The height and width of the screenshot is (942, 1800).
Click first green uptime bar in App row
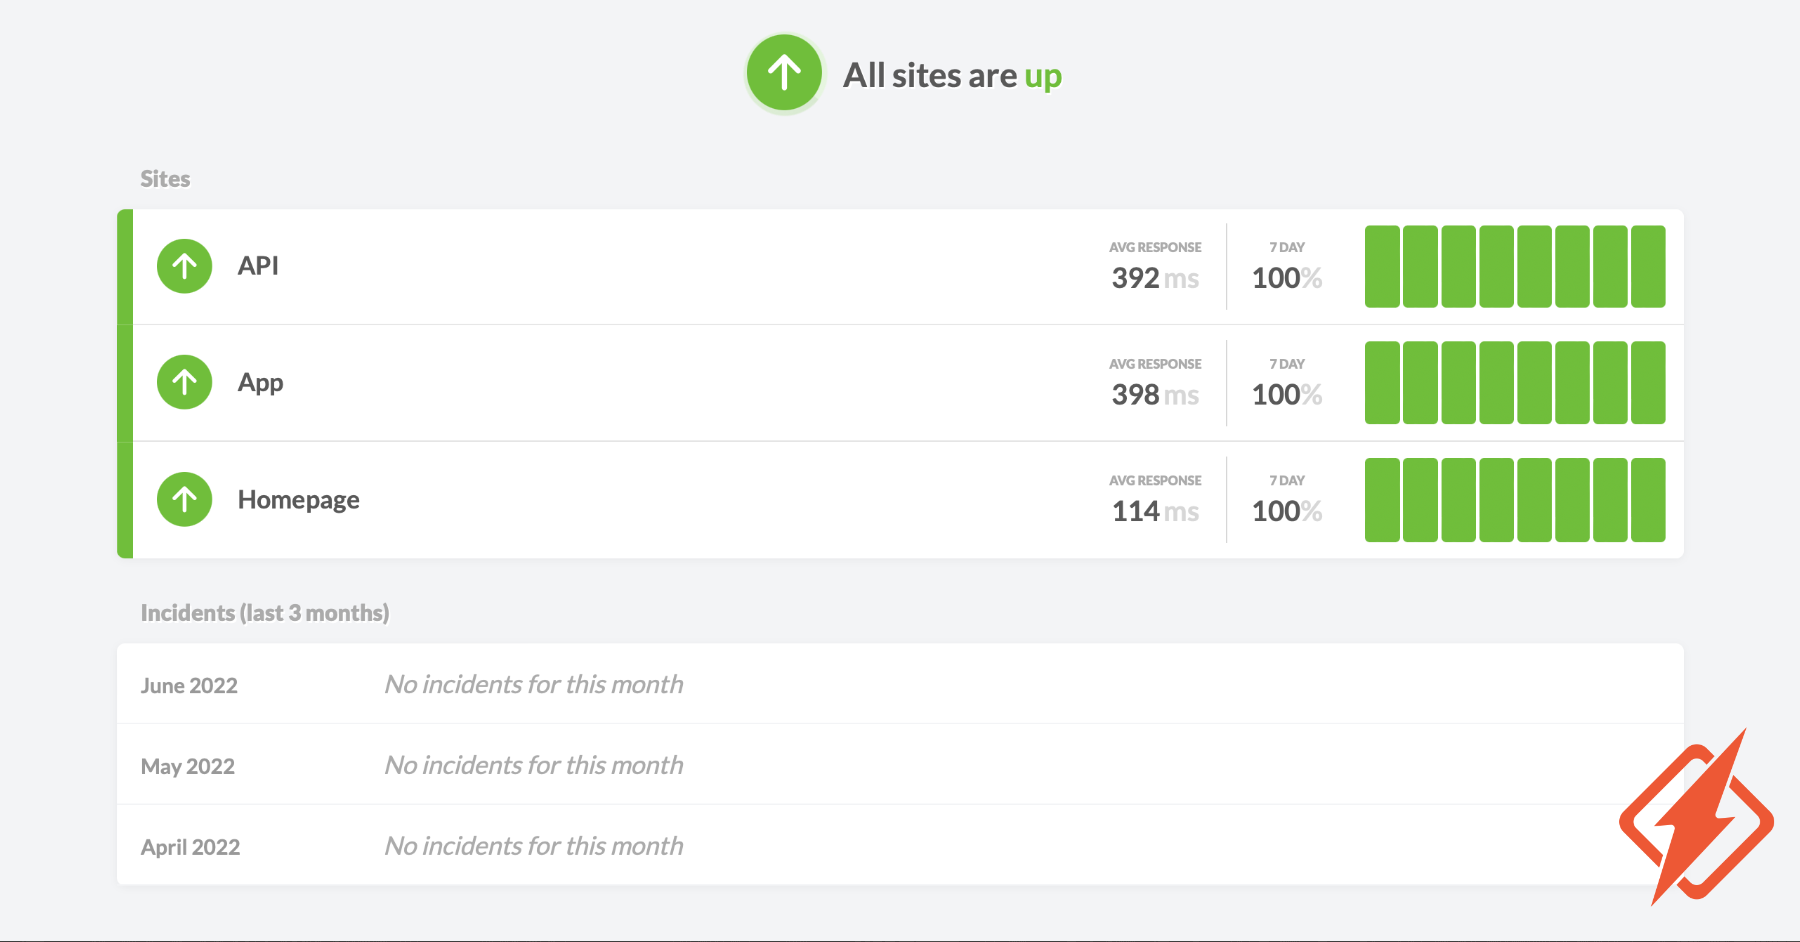click(x=1382, y=383)
